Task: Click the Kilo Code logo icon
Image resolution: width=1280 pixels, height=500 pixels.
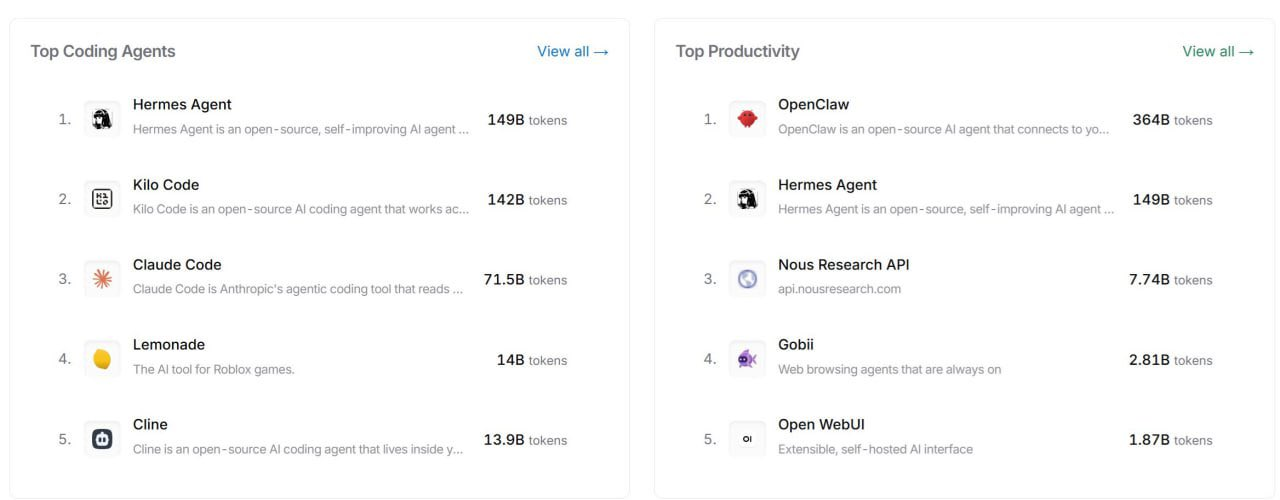Action: tap(101, 199)
